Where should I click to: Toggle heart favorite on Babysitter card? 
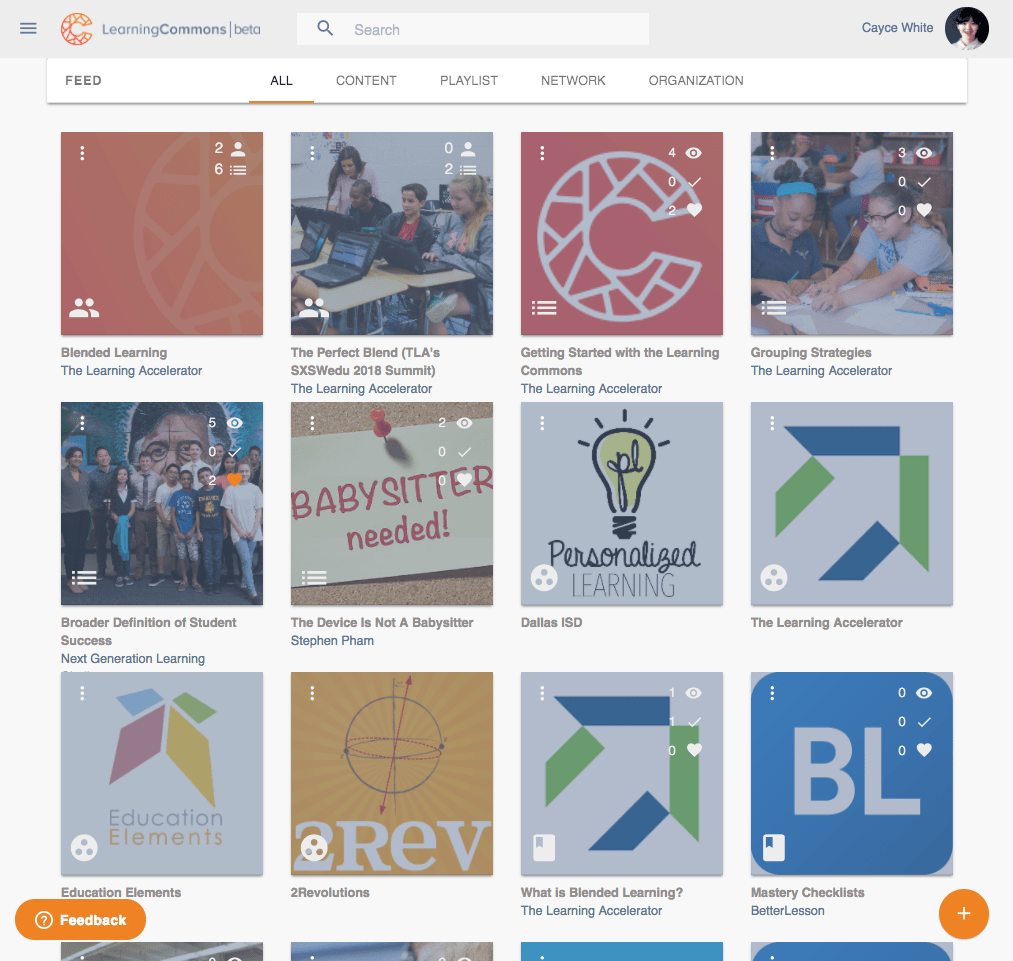tap(465, 480)
